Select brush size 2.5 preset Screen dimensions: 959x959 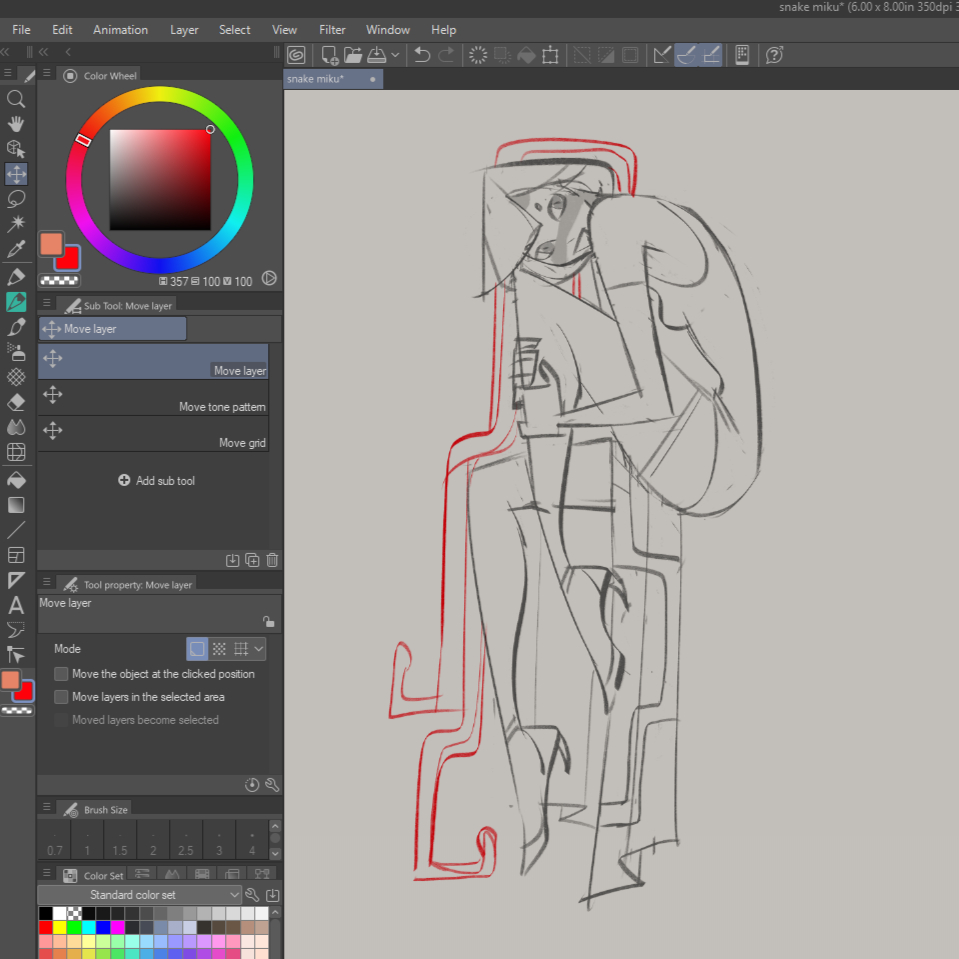click(185, 841)
